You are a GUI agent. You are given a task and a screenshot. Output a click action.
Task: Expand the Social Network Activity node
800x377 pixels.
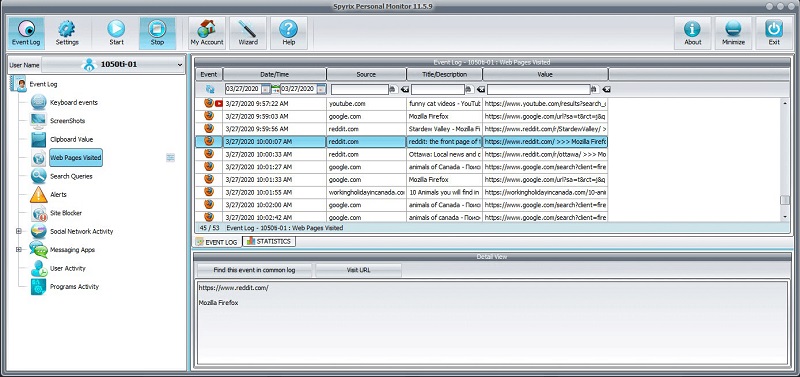coord(18,231)
